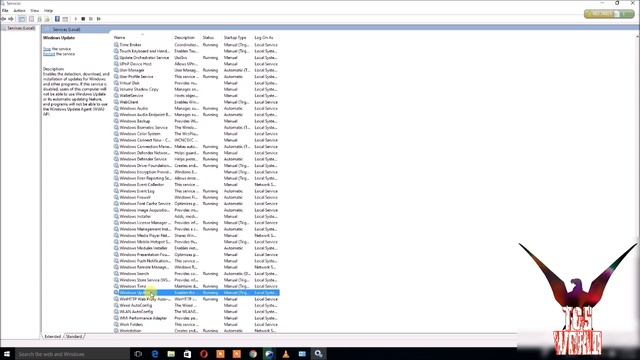Screen dimensions: 640x360
Task: Click the Export List toolbar icon
Action: [47, 19]
